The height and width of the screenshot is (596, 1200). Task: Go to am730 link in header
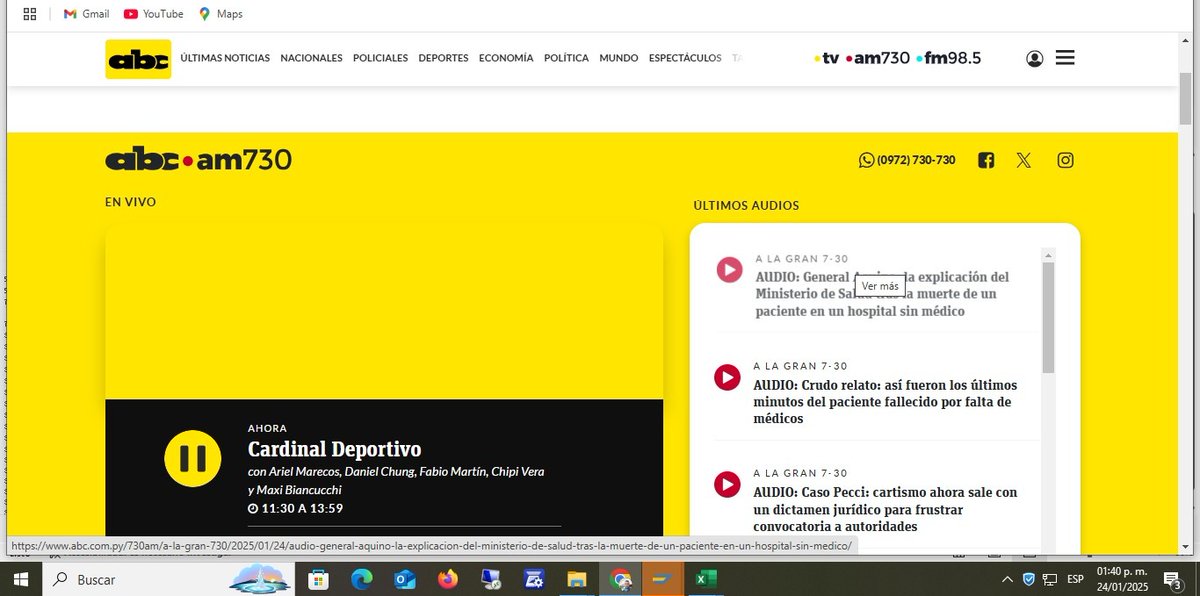[x=878, y=58]
